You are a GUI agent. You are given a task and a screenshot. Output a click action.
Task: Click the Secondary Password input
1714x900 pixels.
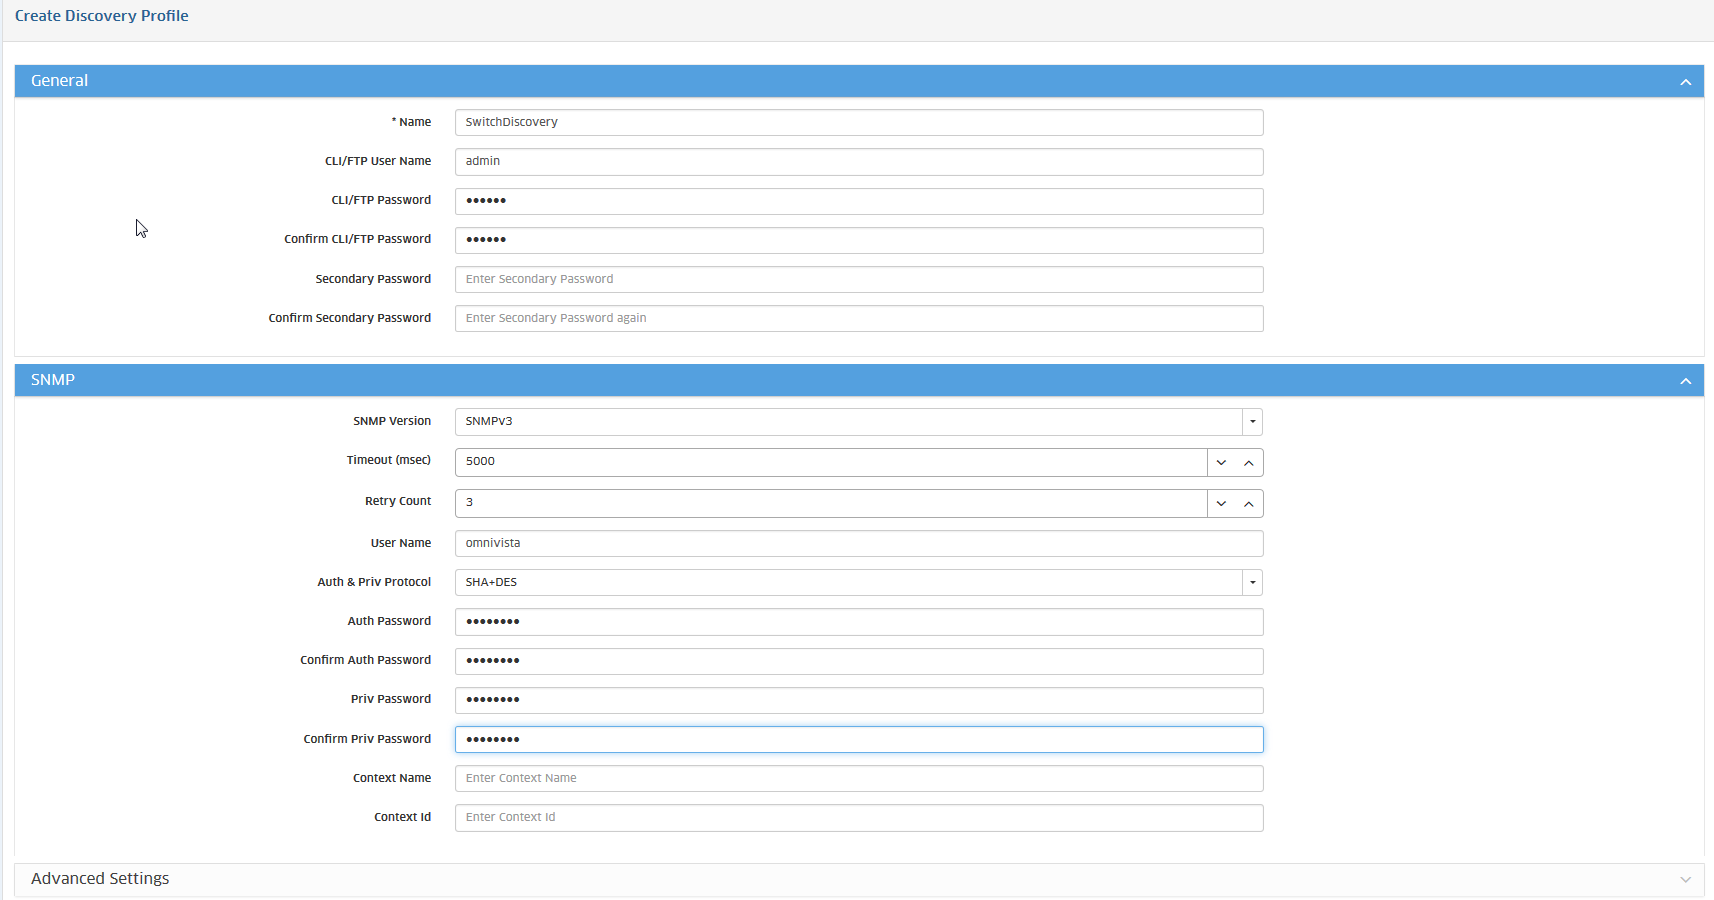click(x=858, y=279)
